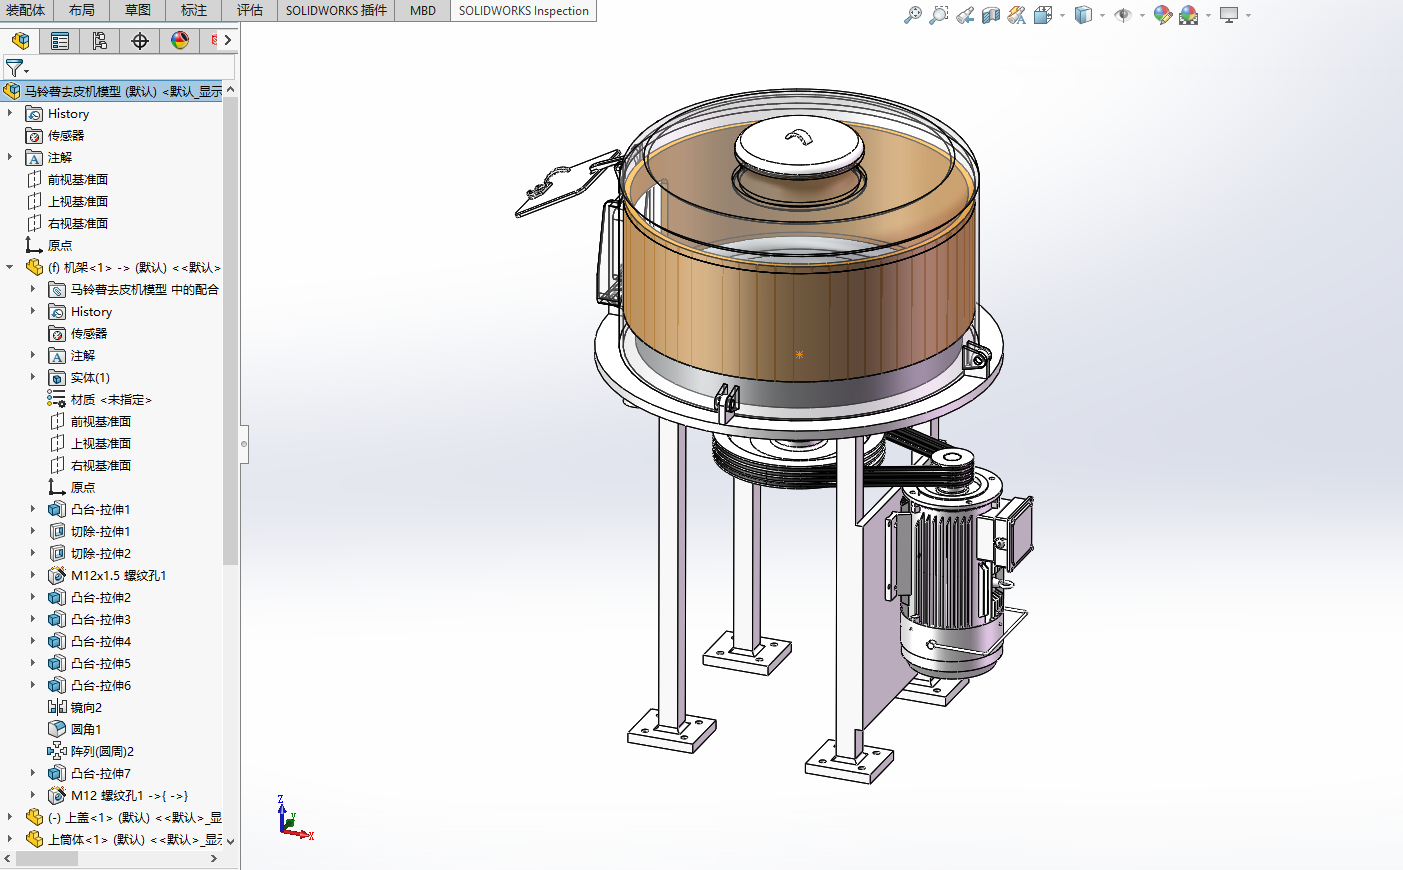Click the 镜向2 mirror feature icon
Viewport: 1403px width, 870px height.
click(x=57, y=707)
